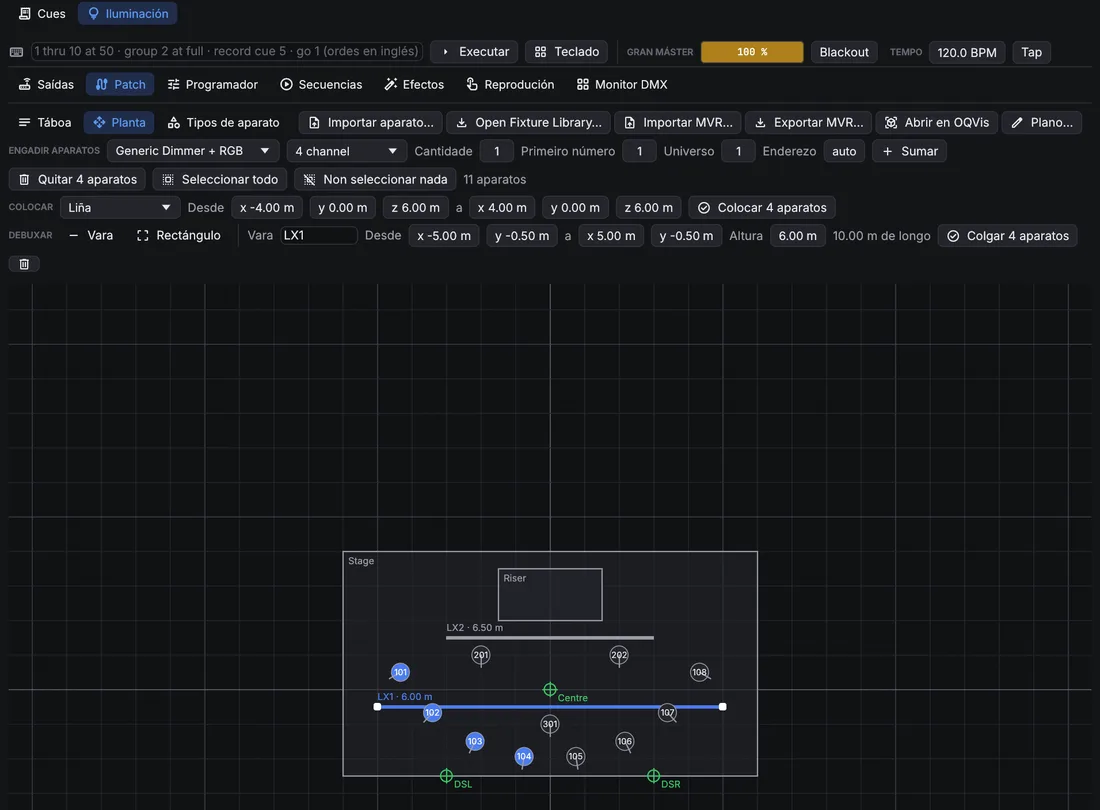Select fixture 103 on the stage plan

point(475,741)
